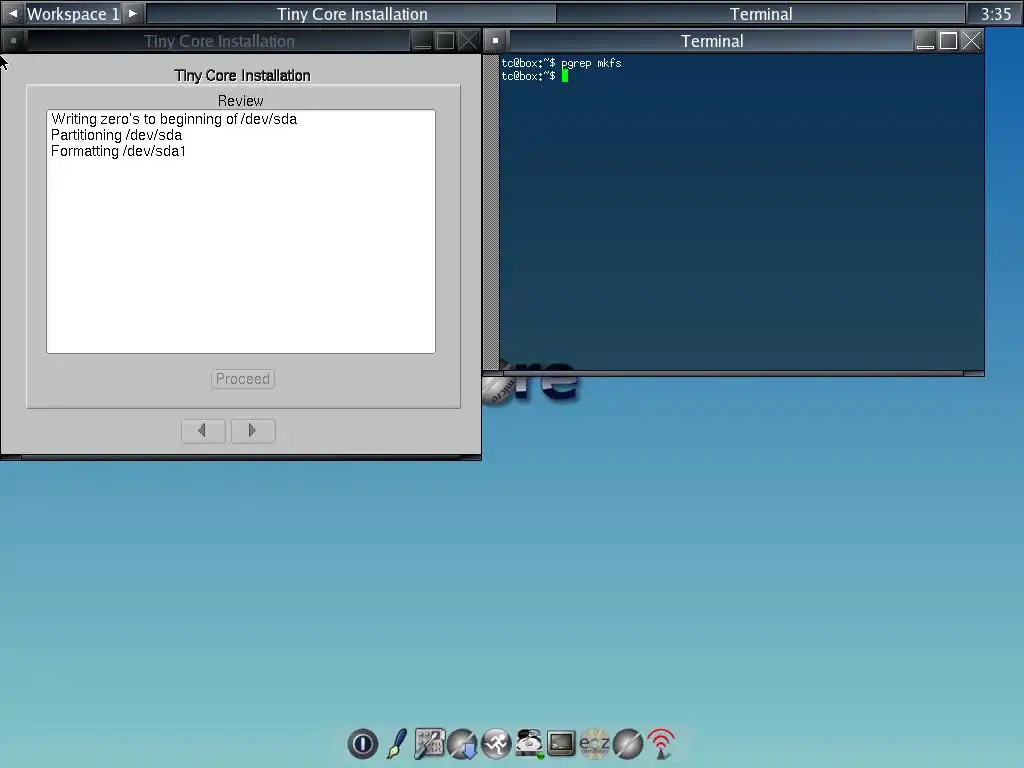This screenshot has width=1024, height=768.
Task: Close the Terminal window
Action: (971, 40)
